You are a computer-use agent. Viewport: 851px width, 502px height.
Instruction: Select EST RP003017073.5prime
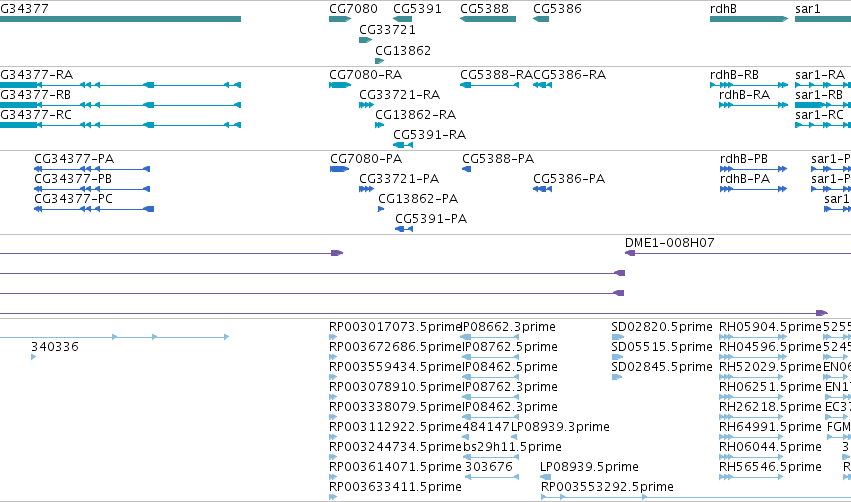333,338
